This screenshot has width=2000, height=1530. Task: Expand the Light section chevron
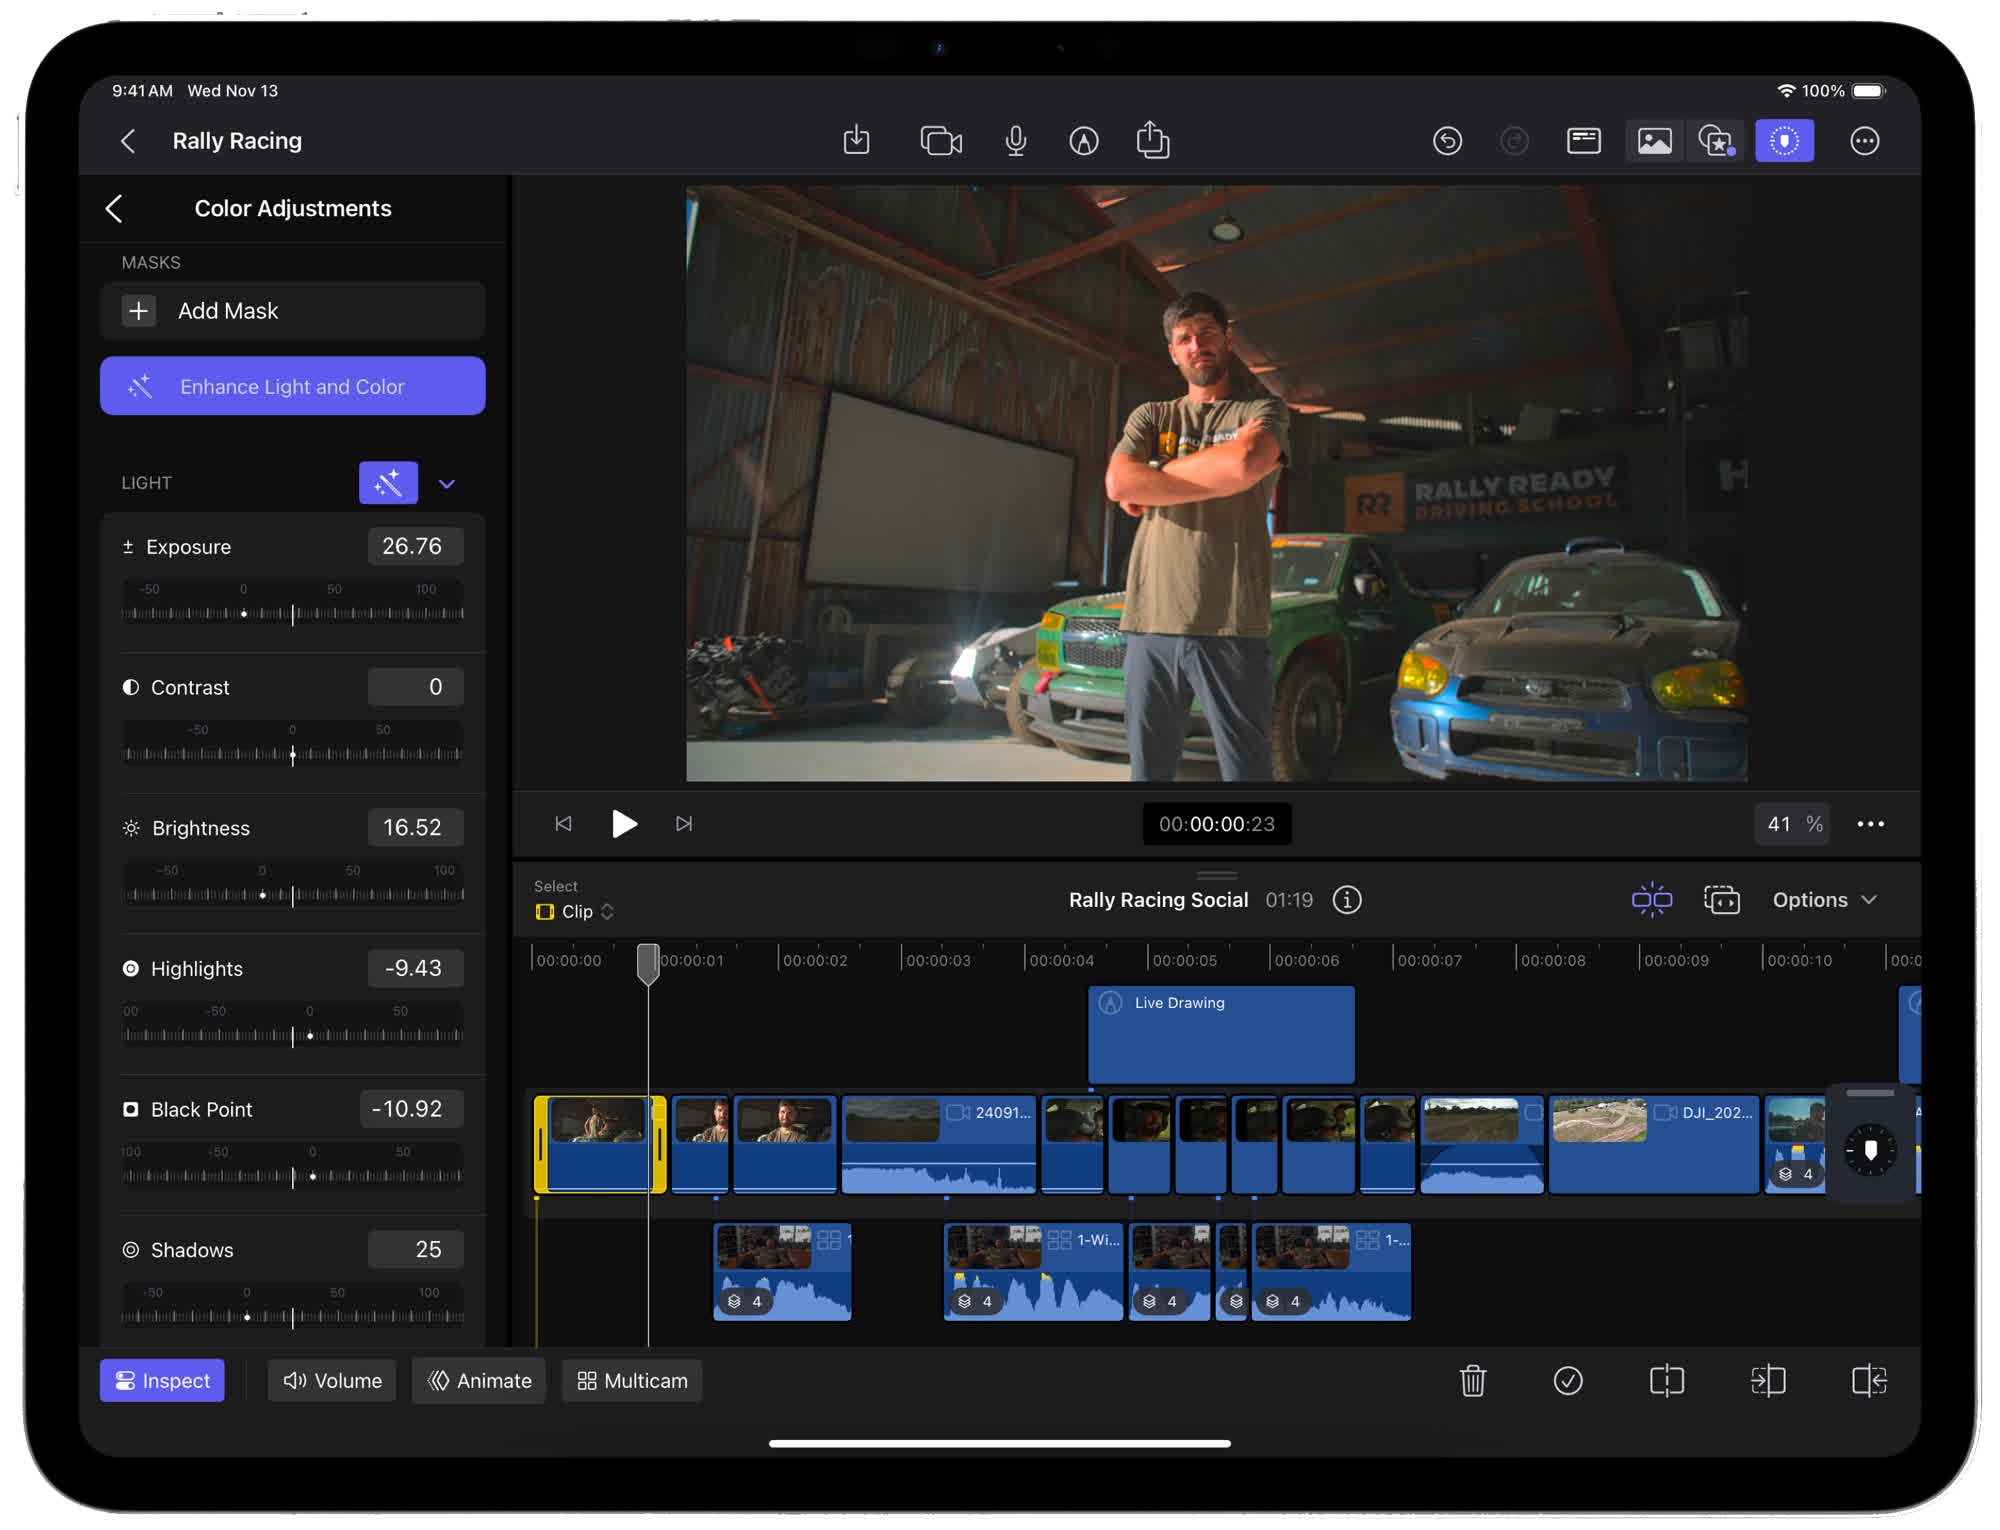[447, 484]
